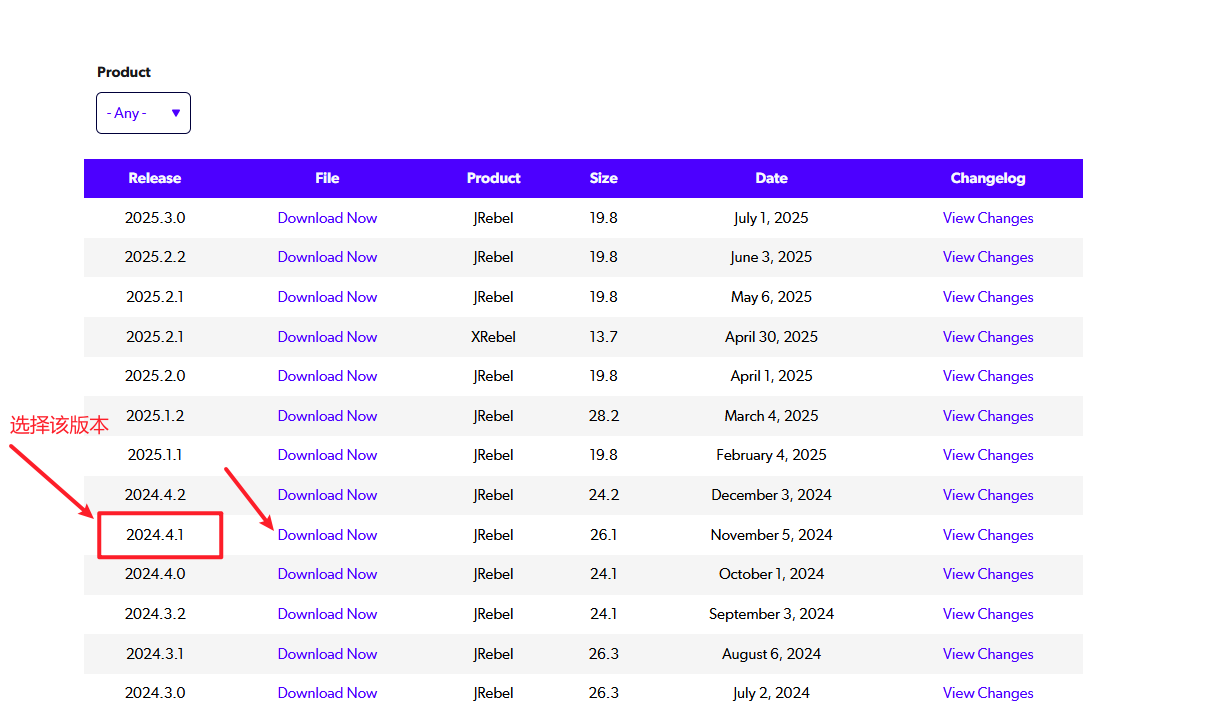Viewport: 1217px width, 712px height.
Task: Click the date July 1, 2025
Action: coord(772,218)
